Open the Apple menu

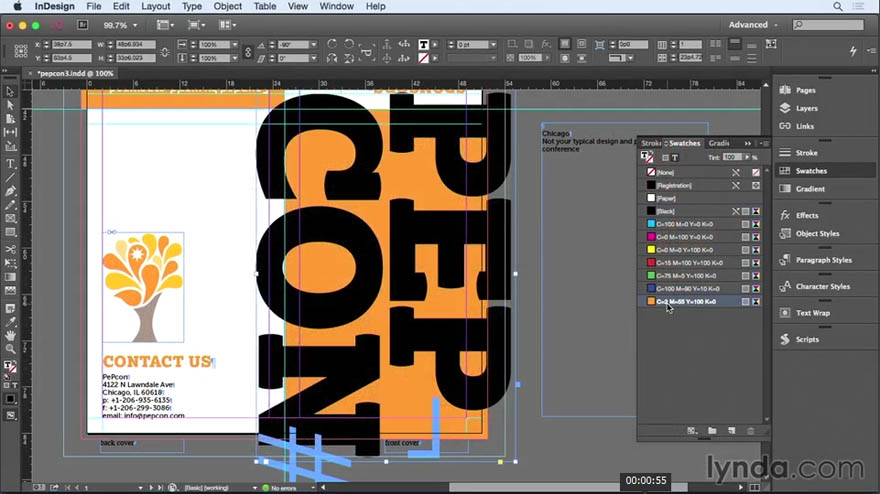pyautogui.click(x=17, y=6)
